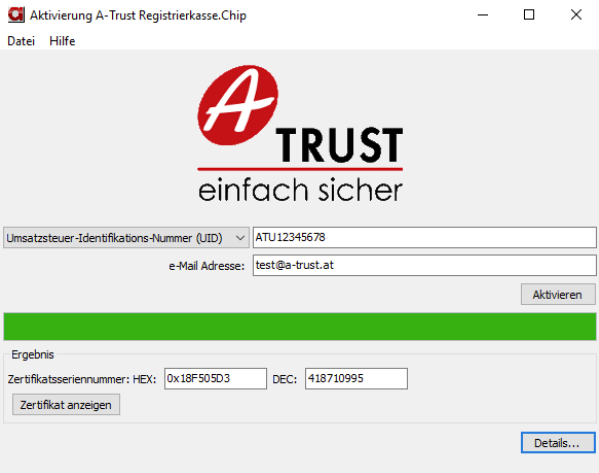
Task: Open the Details... button
Action: pos(558,443)
